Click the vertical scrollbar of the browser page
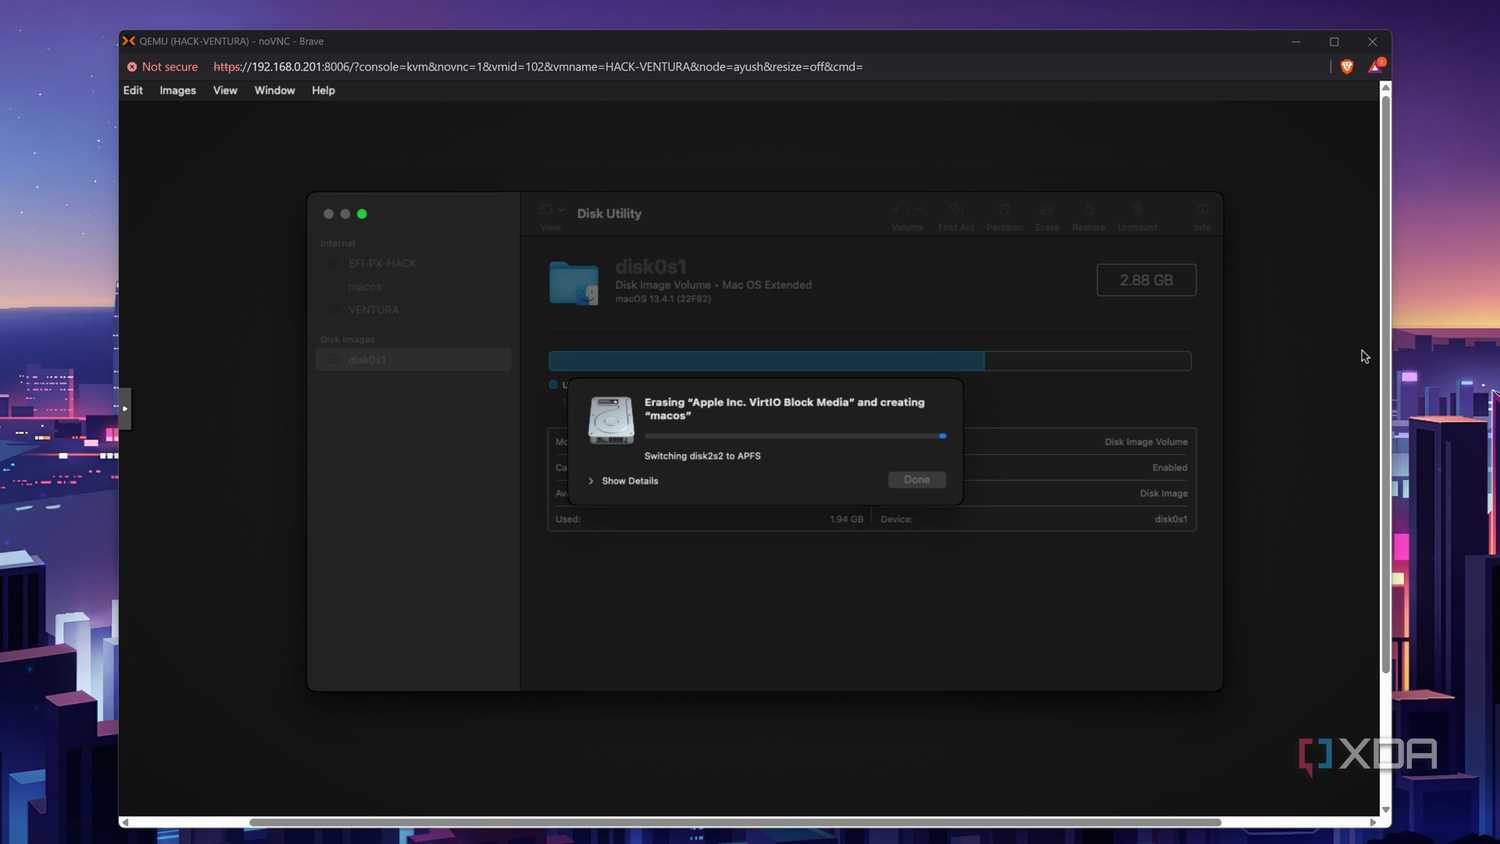Viewport: 1500px width, 844px height. (1386, 384)
